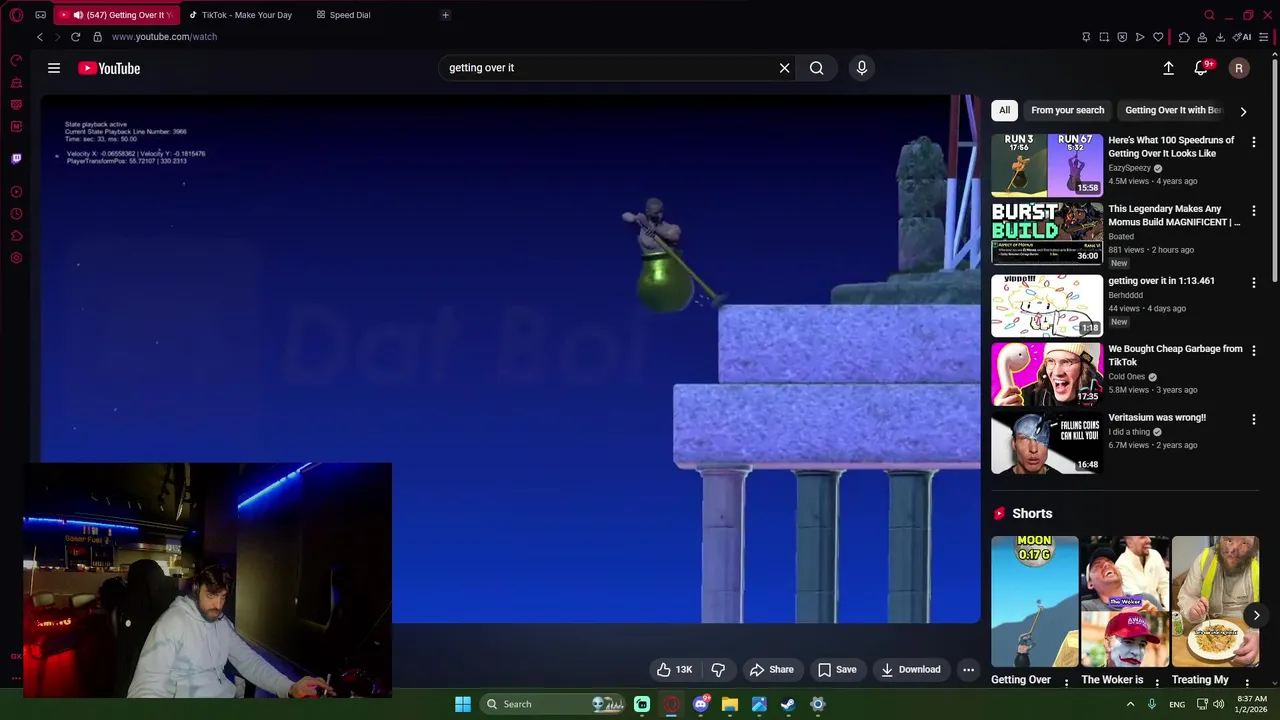Screen dimensions: 1280x720
Task: Click the Share button
Action: 771,670
